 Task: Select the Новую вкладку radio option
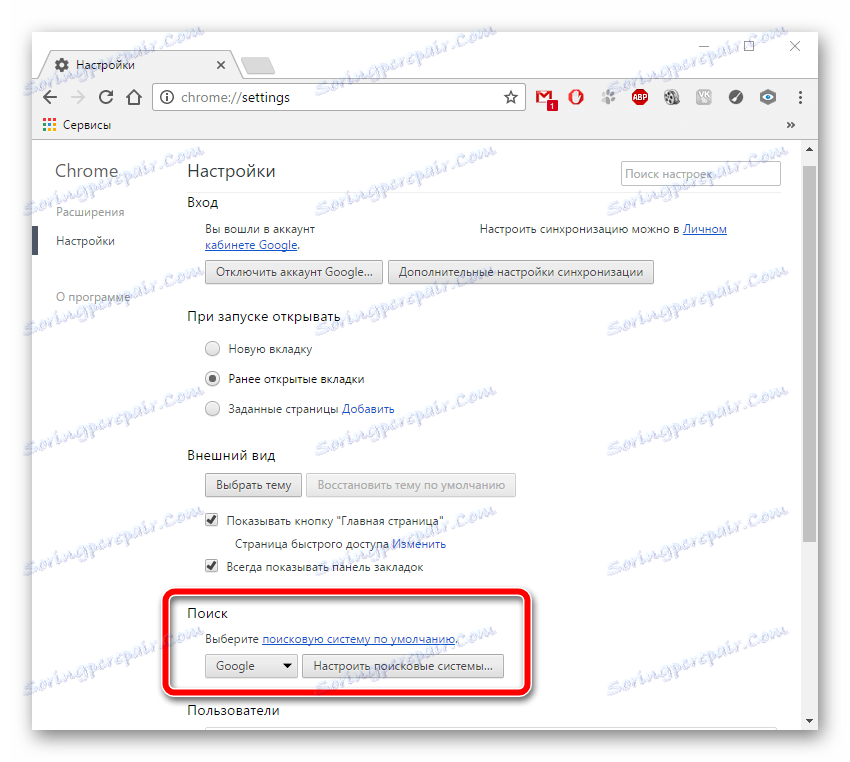pyautogui.click(x=212, y=348)
